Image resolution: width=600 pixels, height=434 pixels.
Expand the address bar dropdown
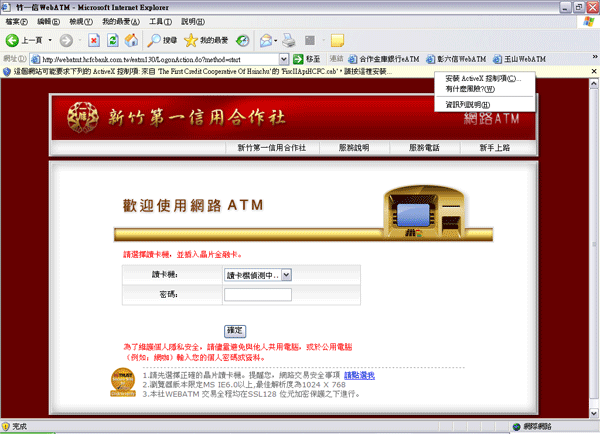click(284, 59)
